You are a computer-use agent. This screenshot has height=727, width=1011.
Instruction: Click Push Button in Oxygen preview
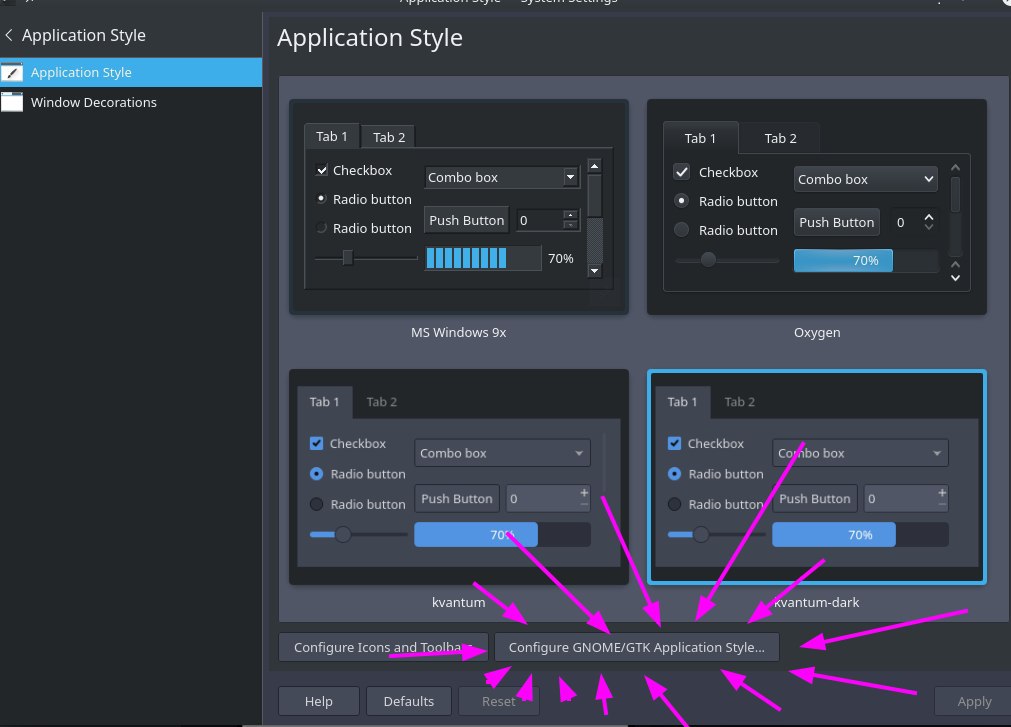[837, 222]
